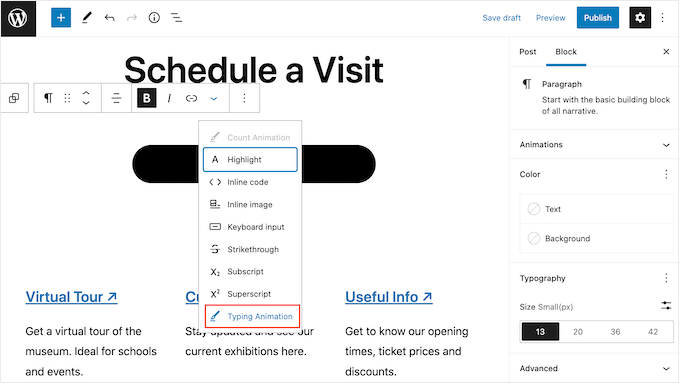Open the Details info icon
The image size is (680, 384).
click(x=154, y=18)
